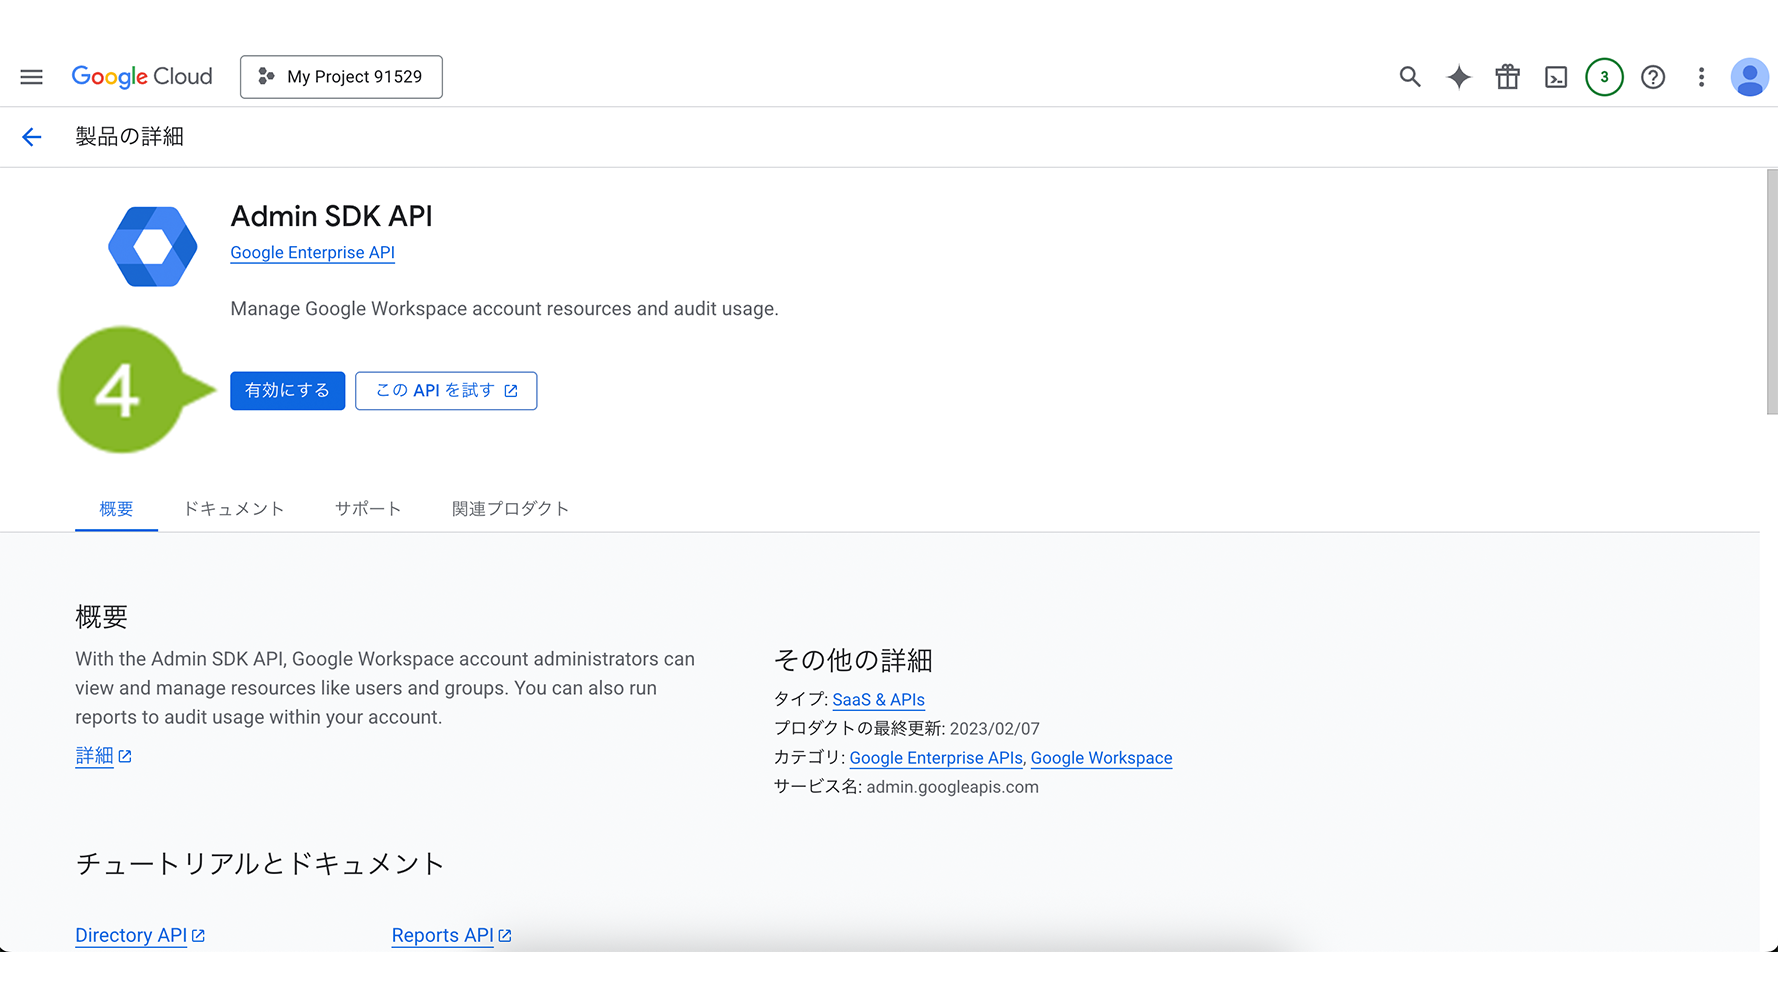Open the My Project 91529 selector
Image resolution: width=1778 pixels, height=1000 pixels.
click(x=341, y=77)
